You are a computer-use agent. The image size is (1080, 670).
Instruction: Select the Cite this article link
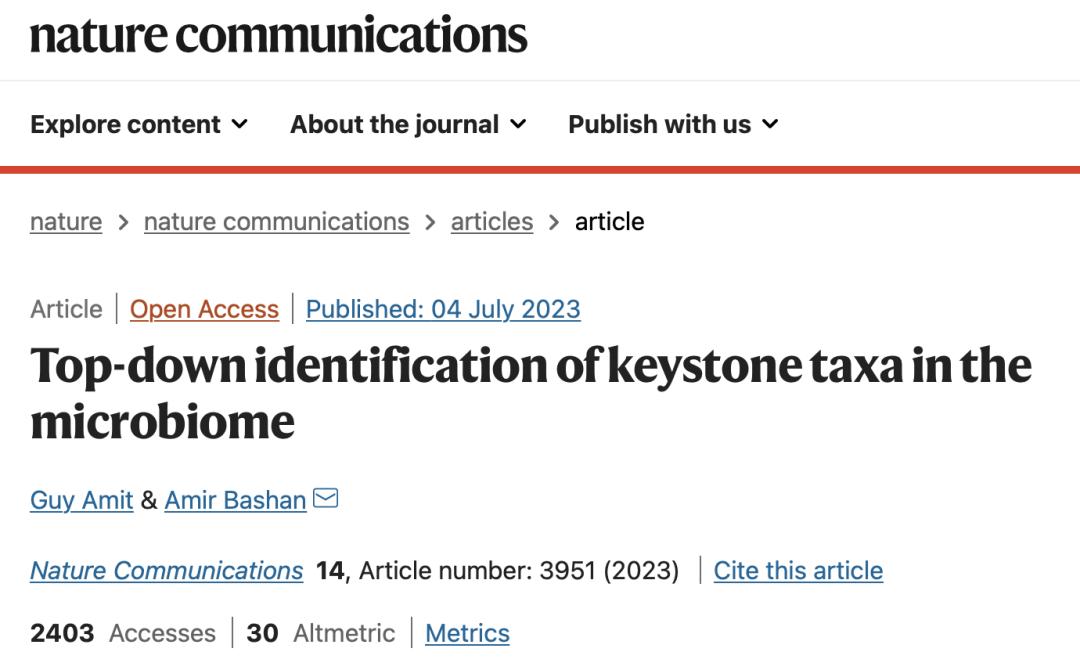pos(798,571)
